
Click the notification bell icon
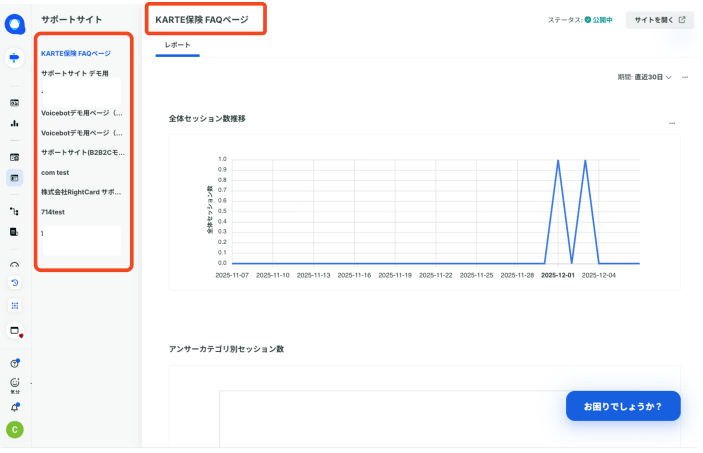click(x=15, y=407)
